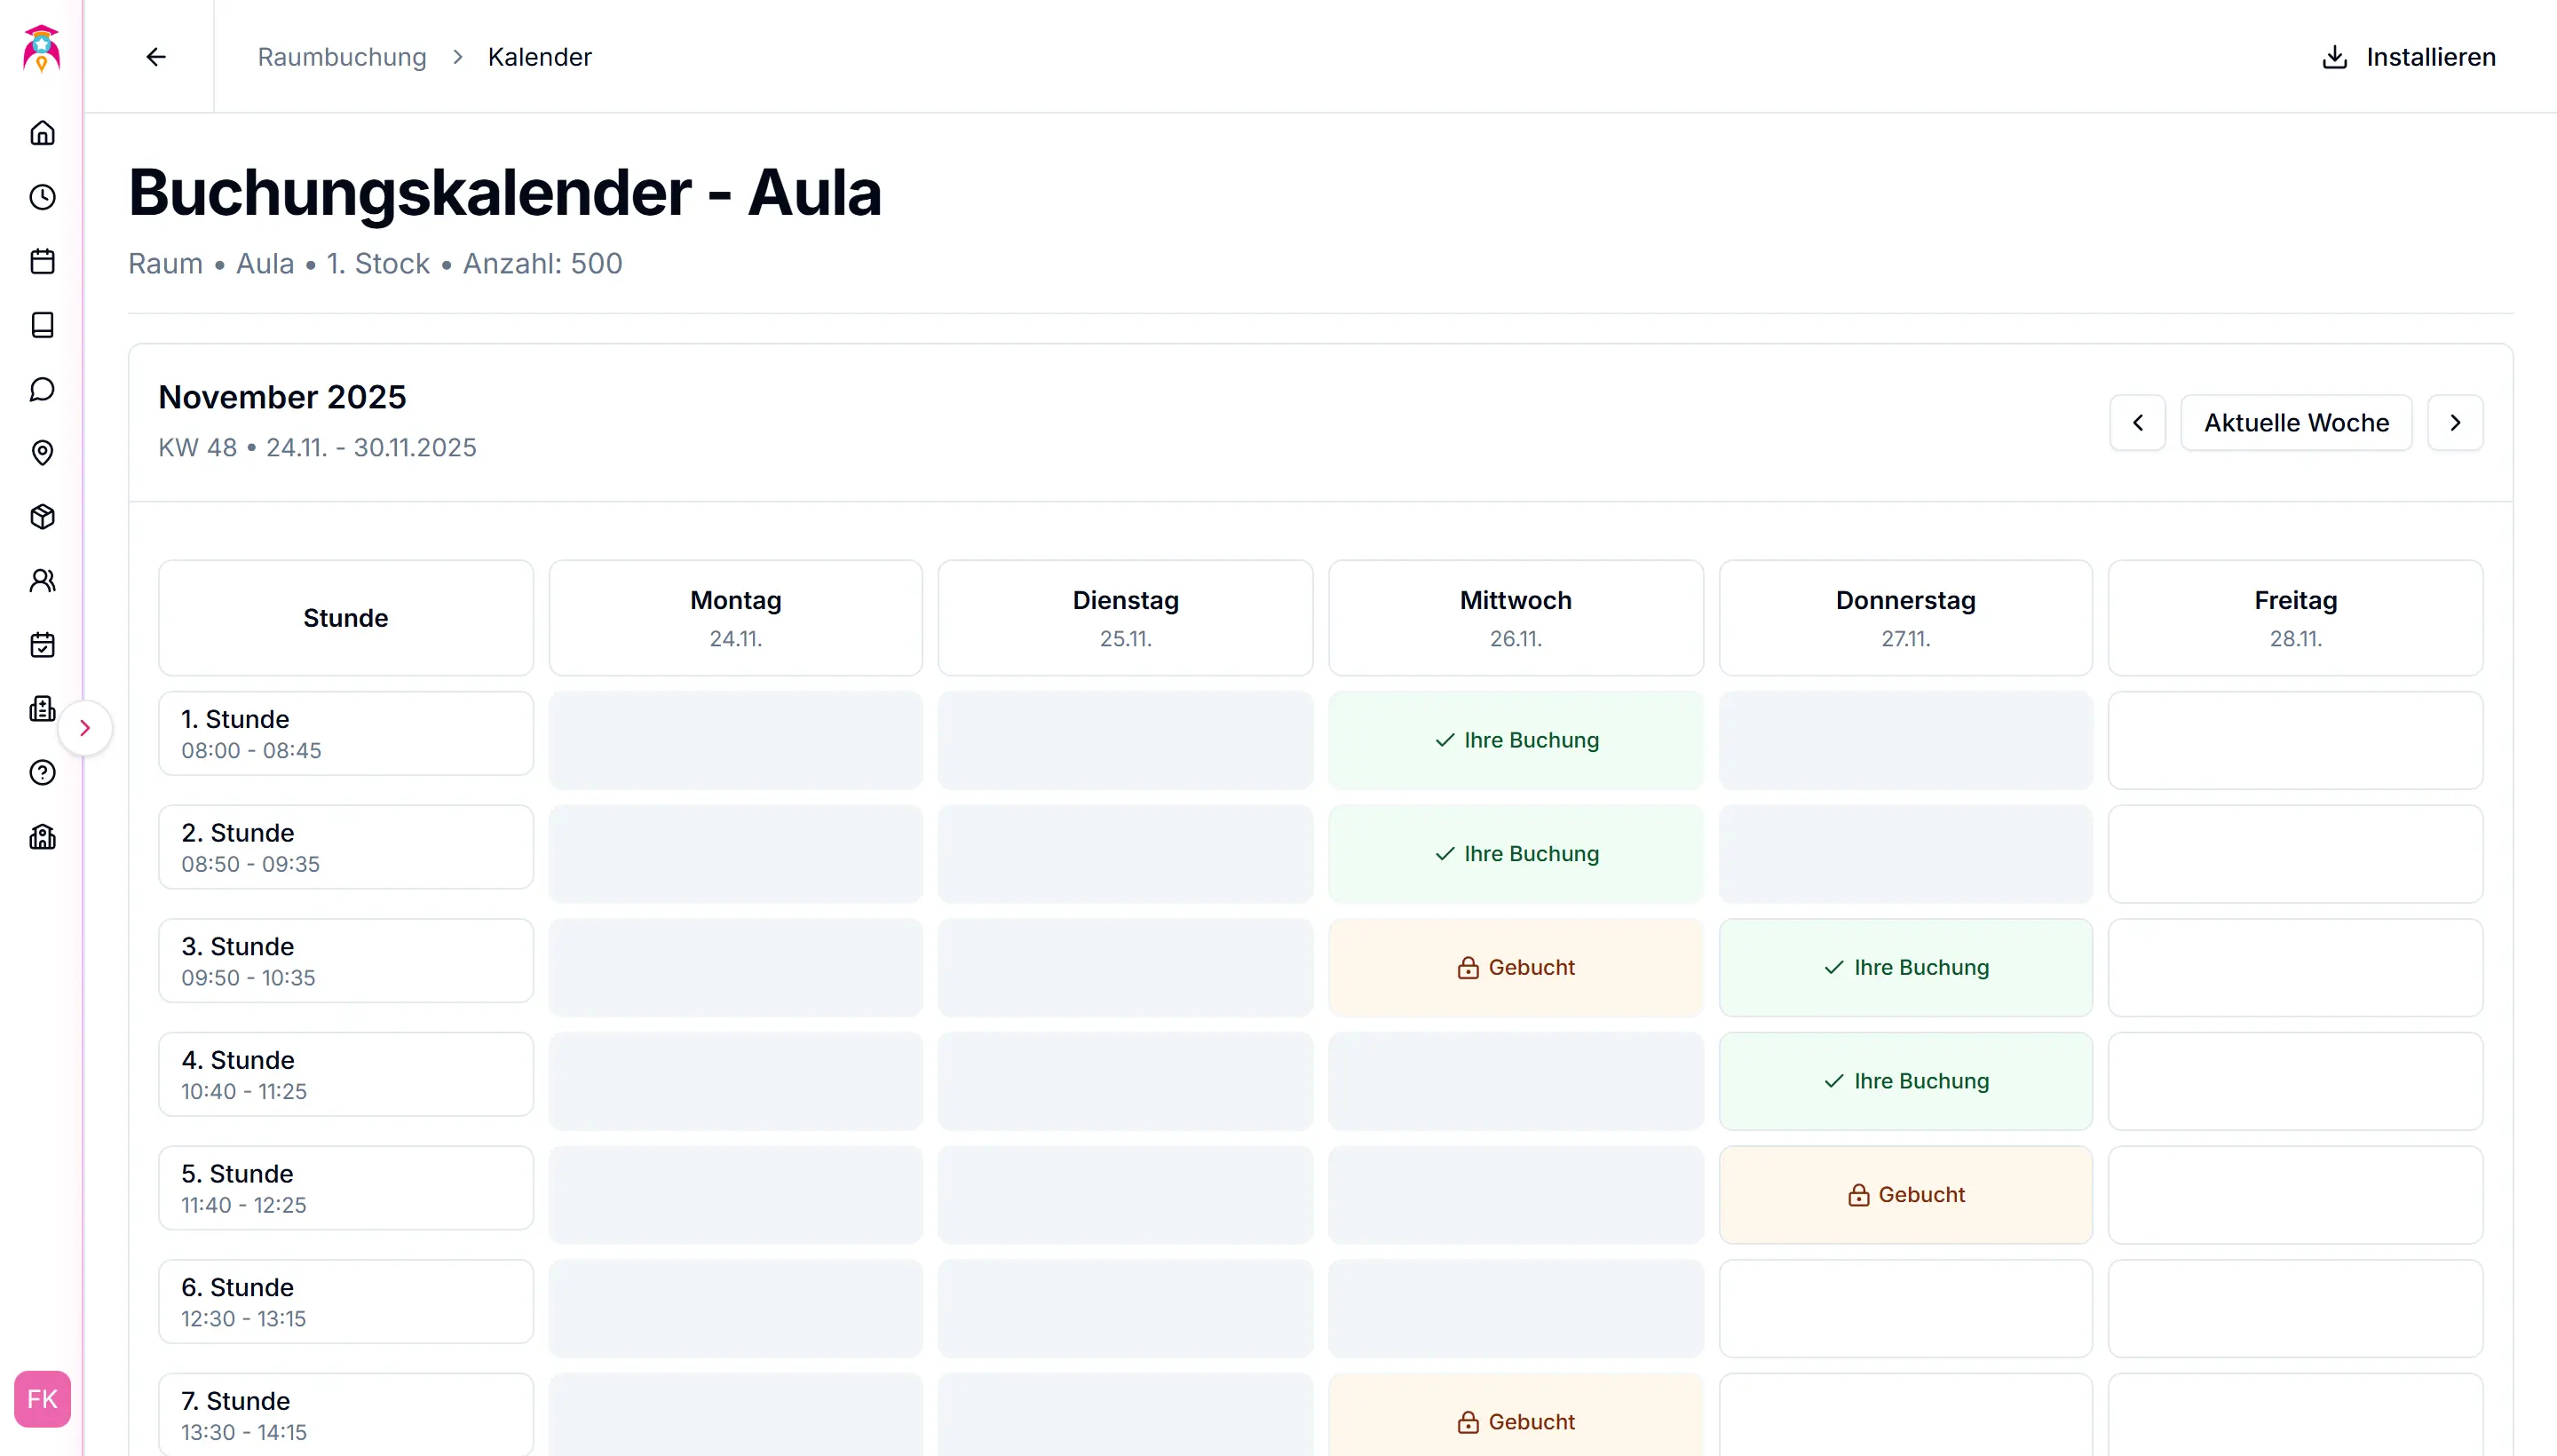Click the Installieren button
The width and height of the screenshot is (2557, 1456).
point(2408,57)
